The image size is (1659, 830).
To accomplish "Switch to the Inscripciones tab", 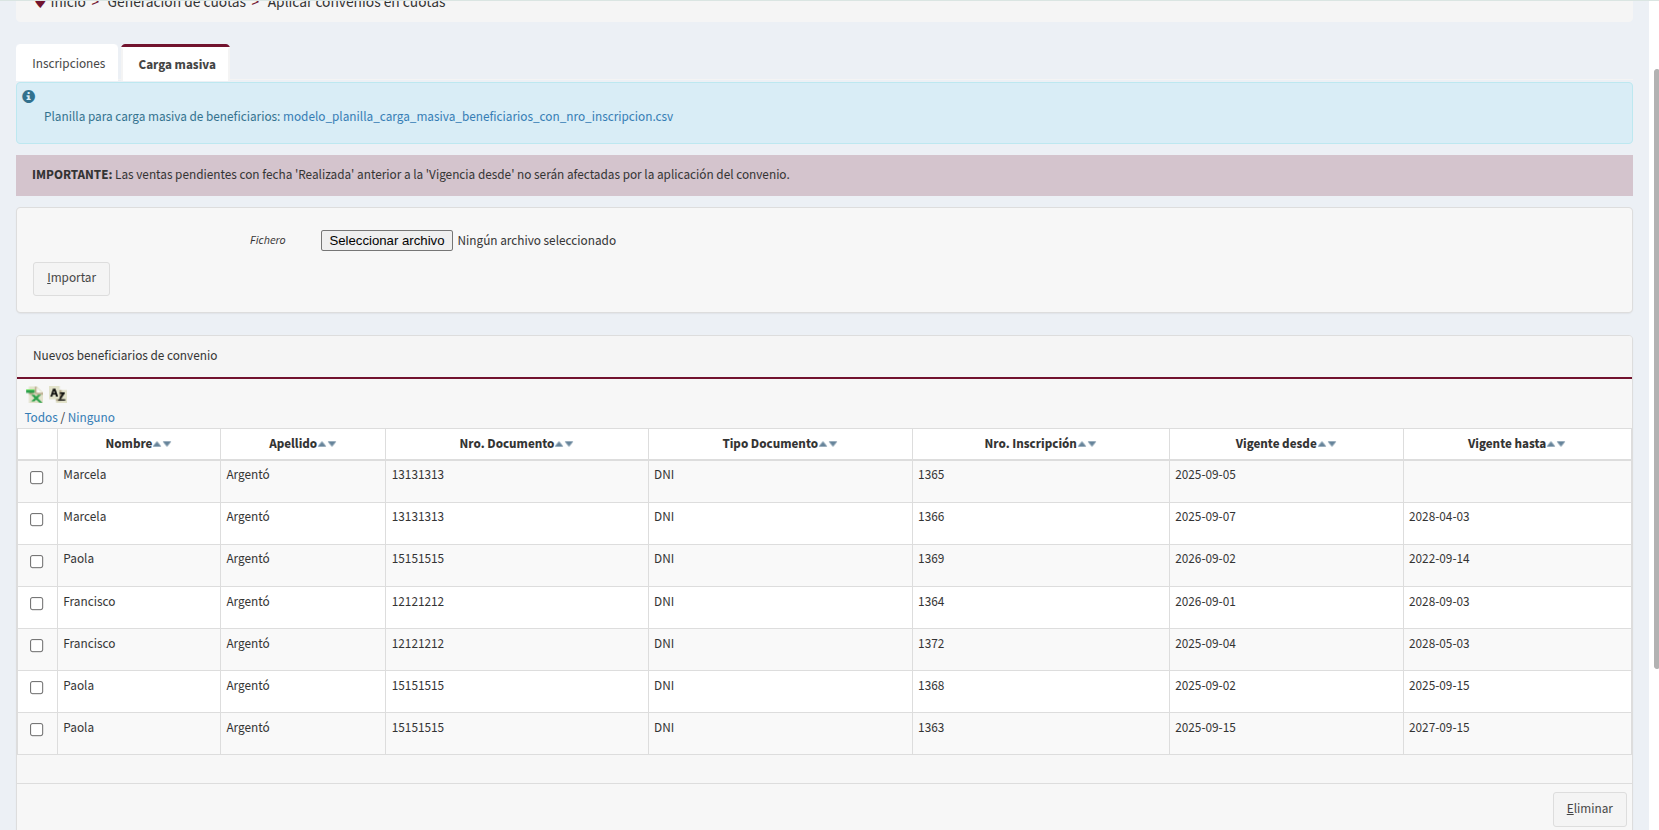I will point(68,64).
